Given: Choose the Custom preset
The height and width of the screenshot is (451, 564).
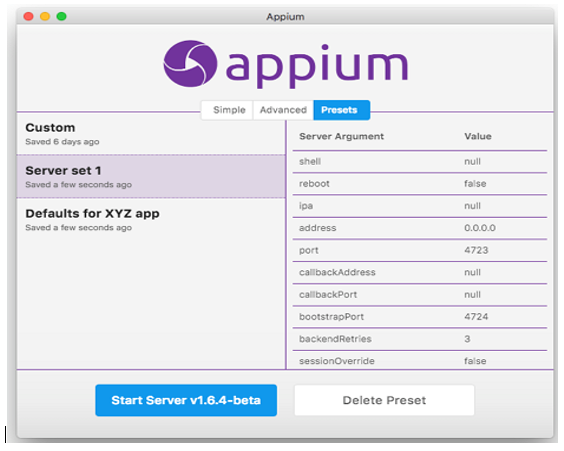Looking at the screenshot, I should point(151,134).
